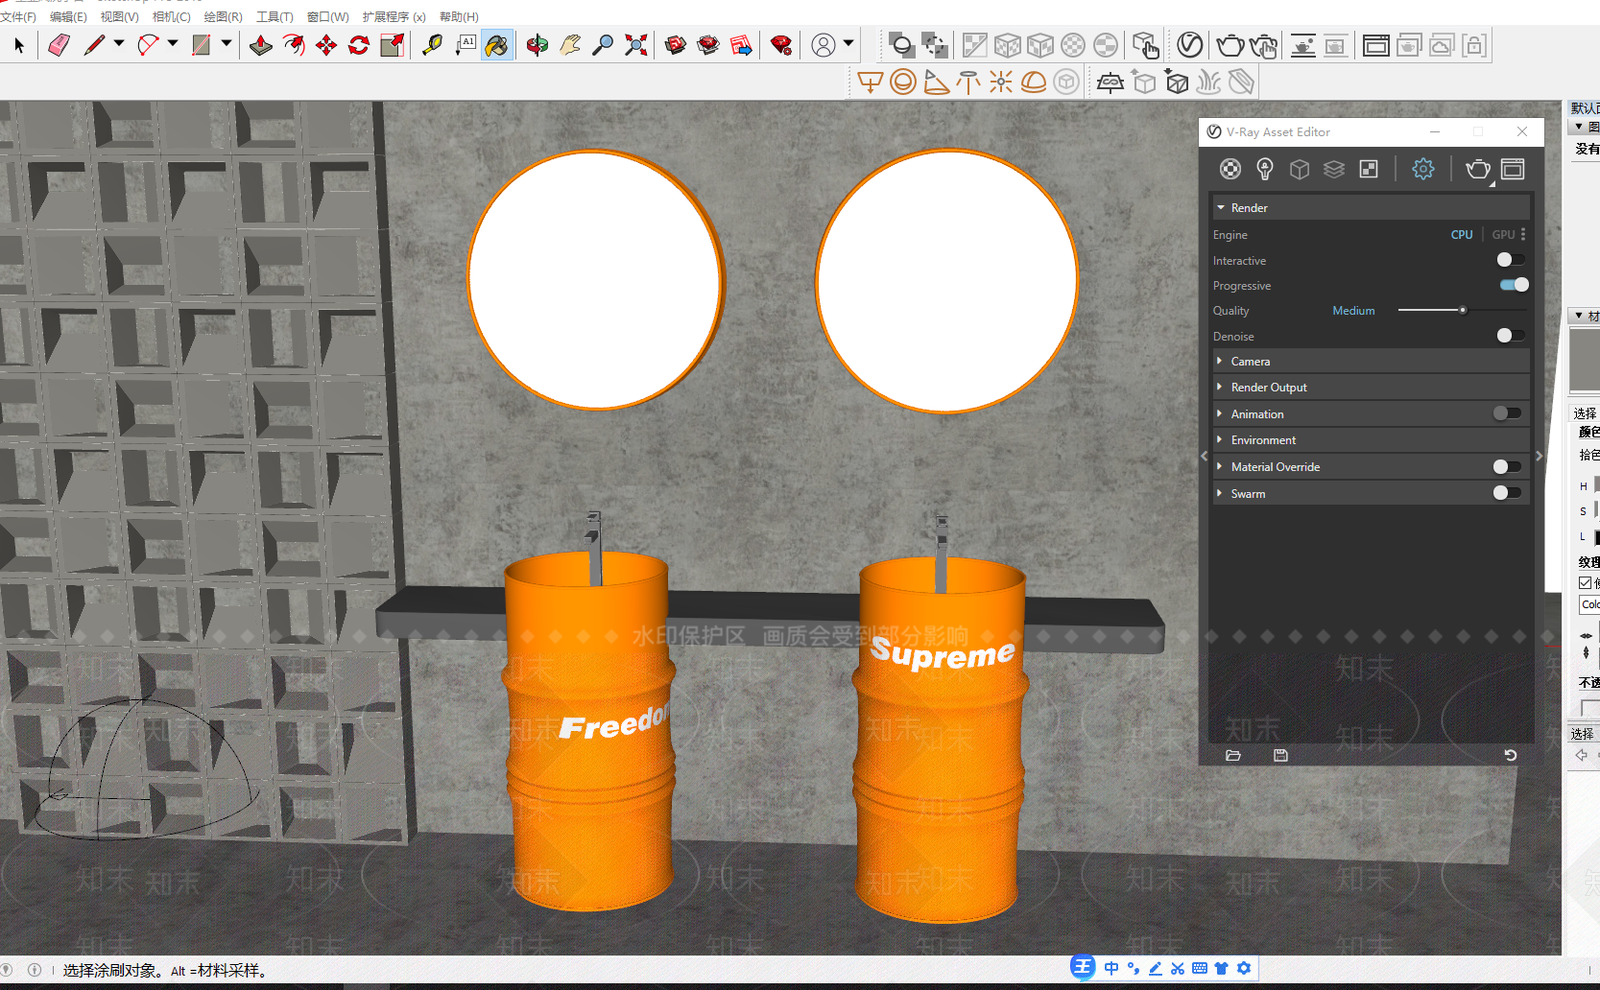This screenshot has height=990, width=1600.
Task: Start render with main toolbar teapot
Action: (x=1230, y=46)
